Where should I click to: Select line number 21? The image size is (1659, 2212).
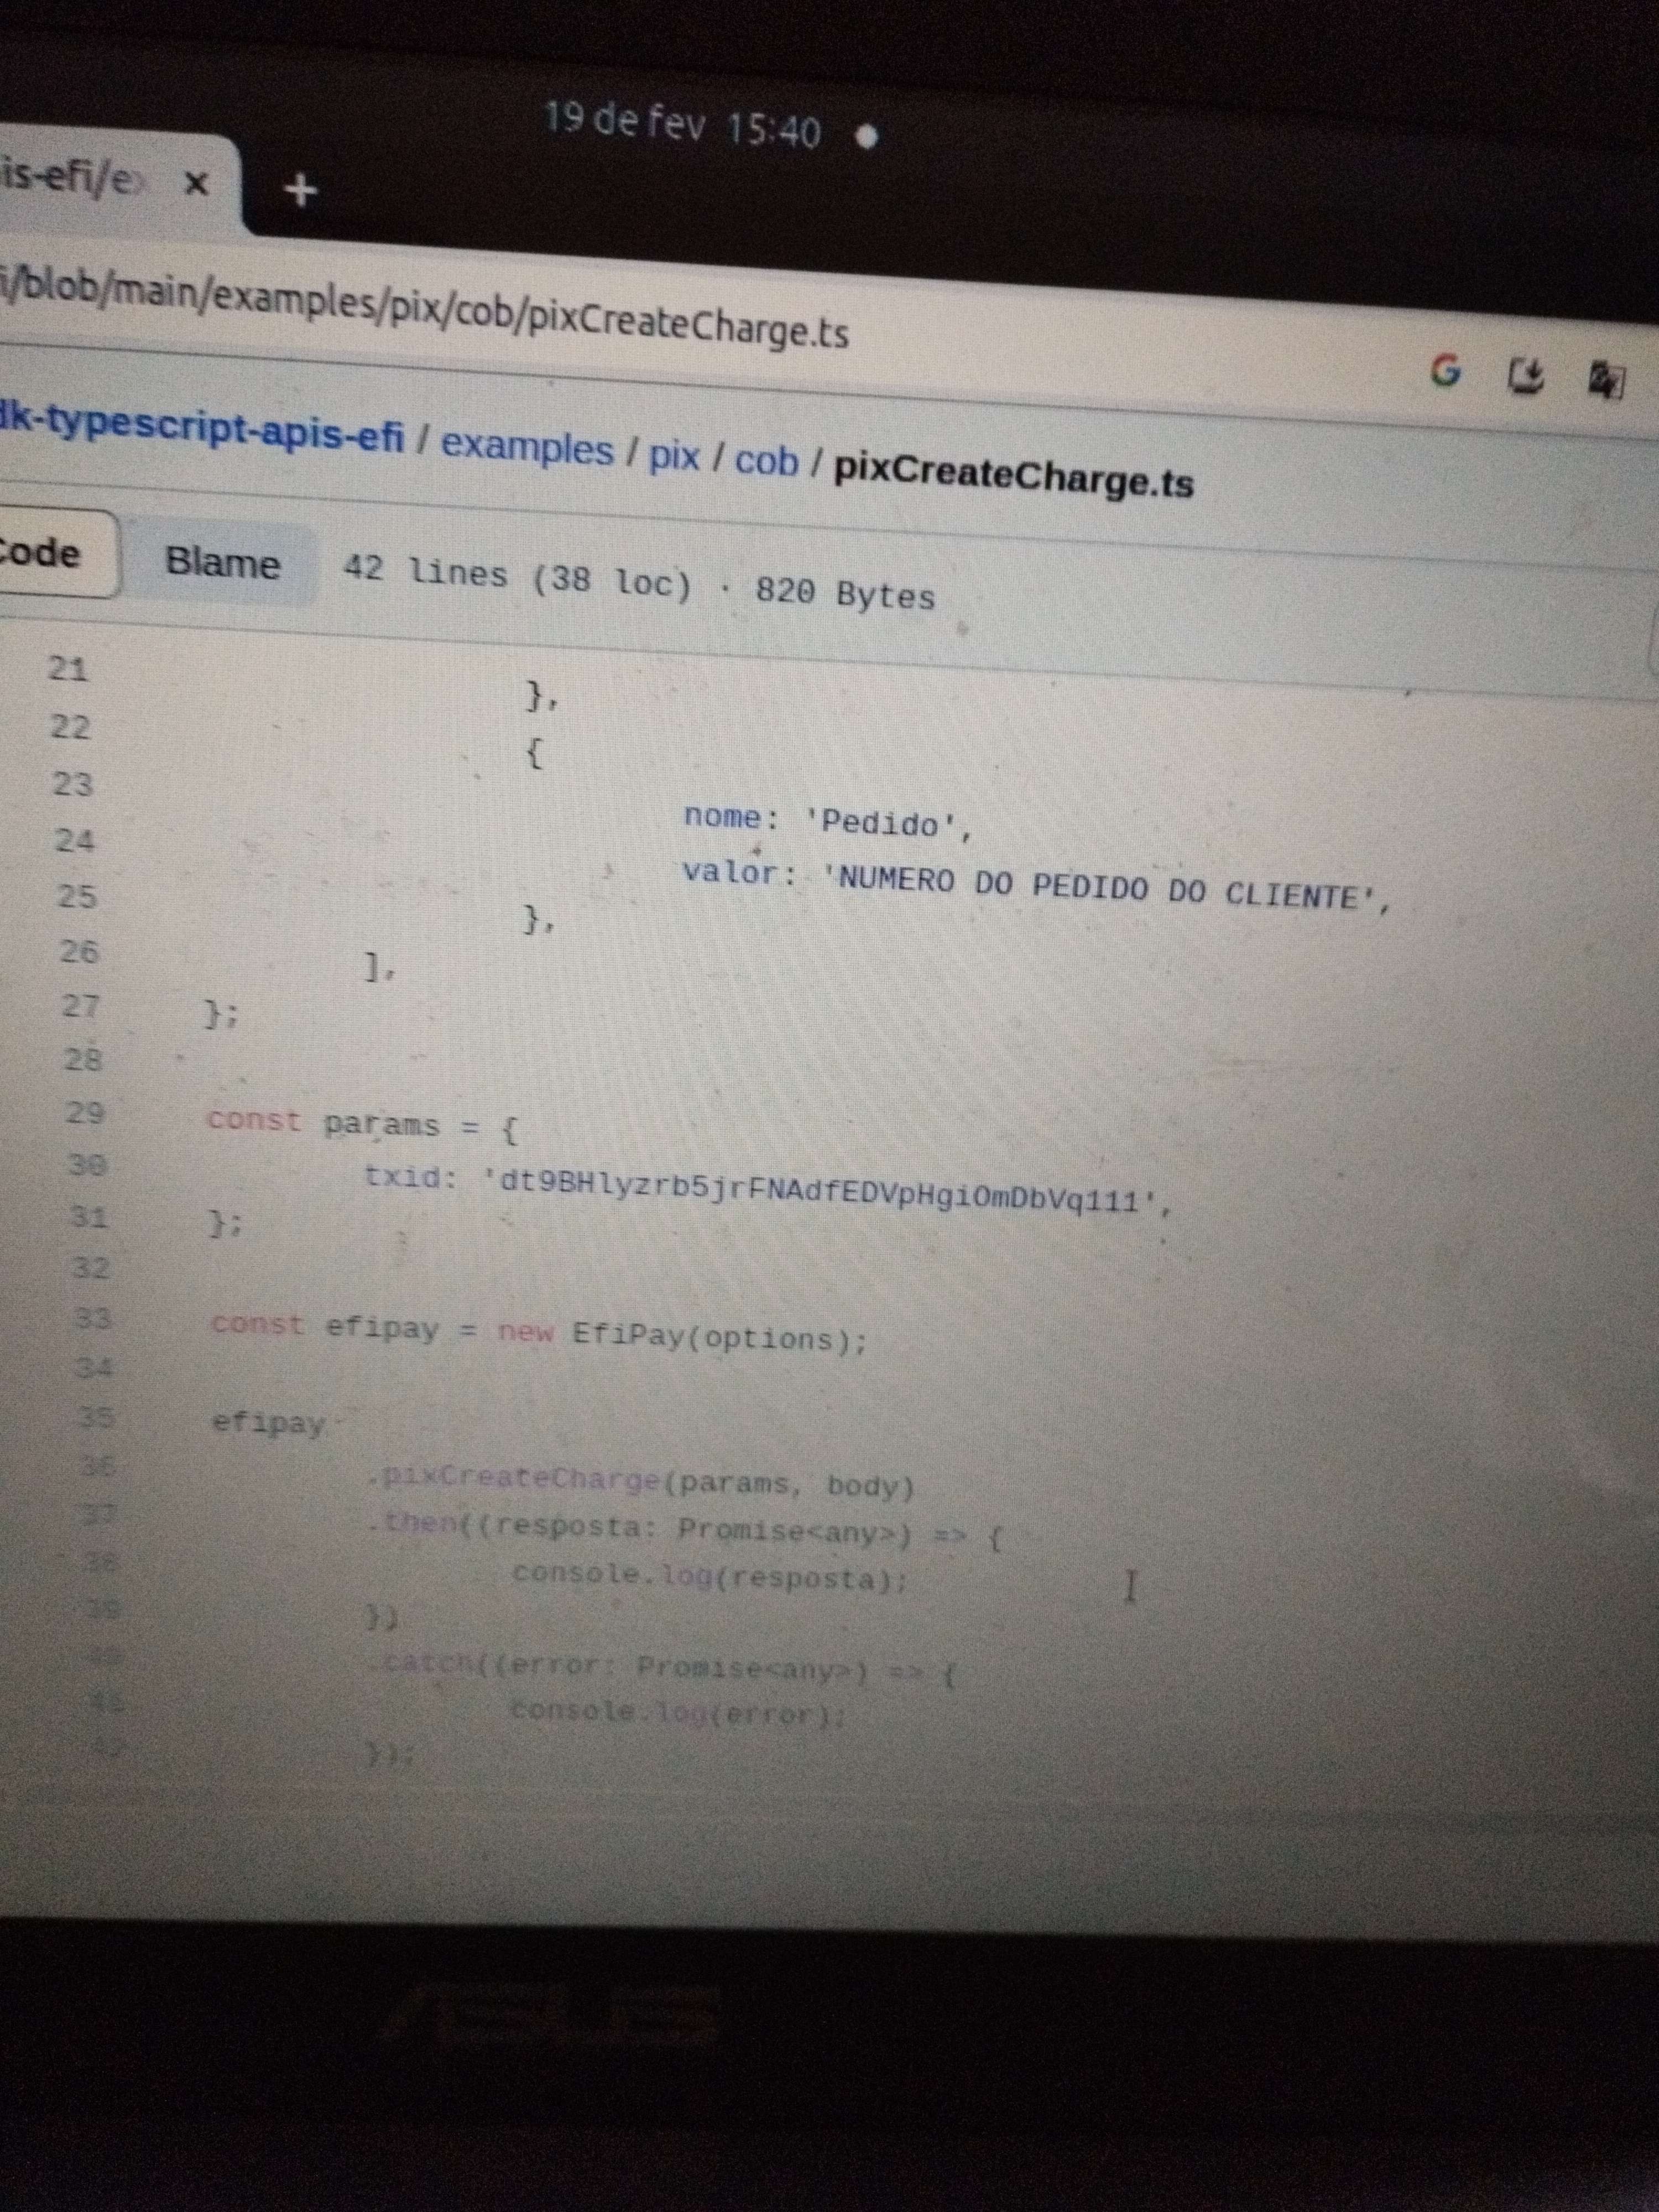[x=68, y=668]
